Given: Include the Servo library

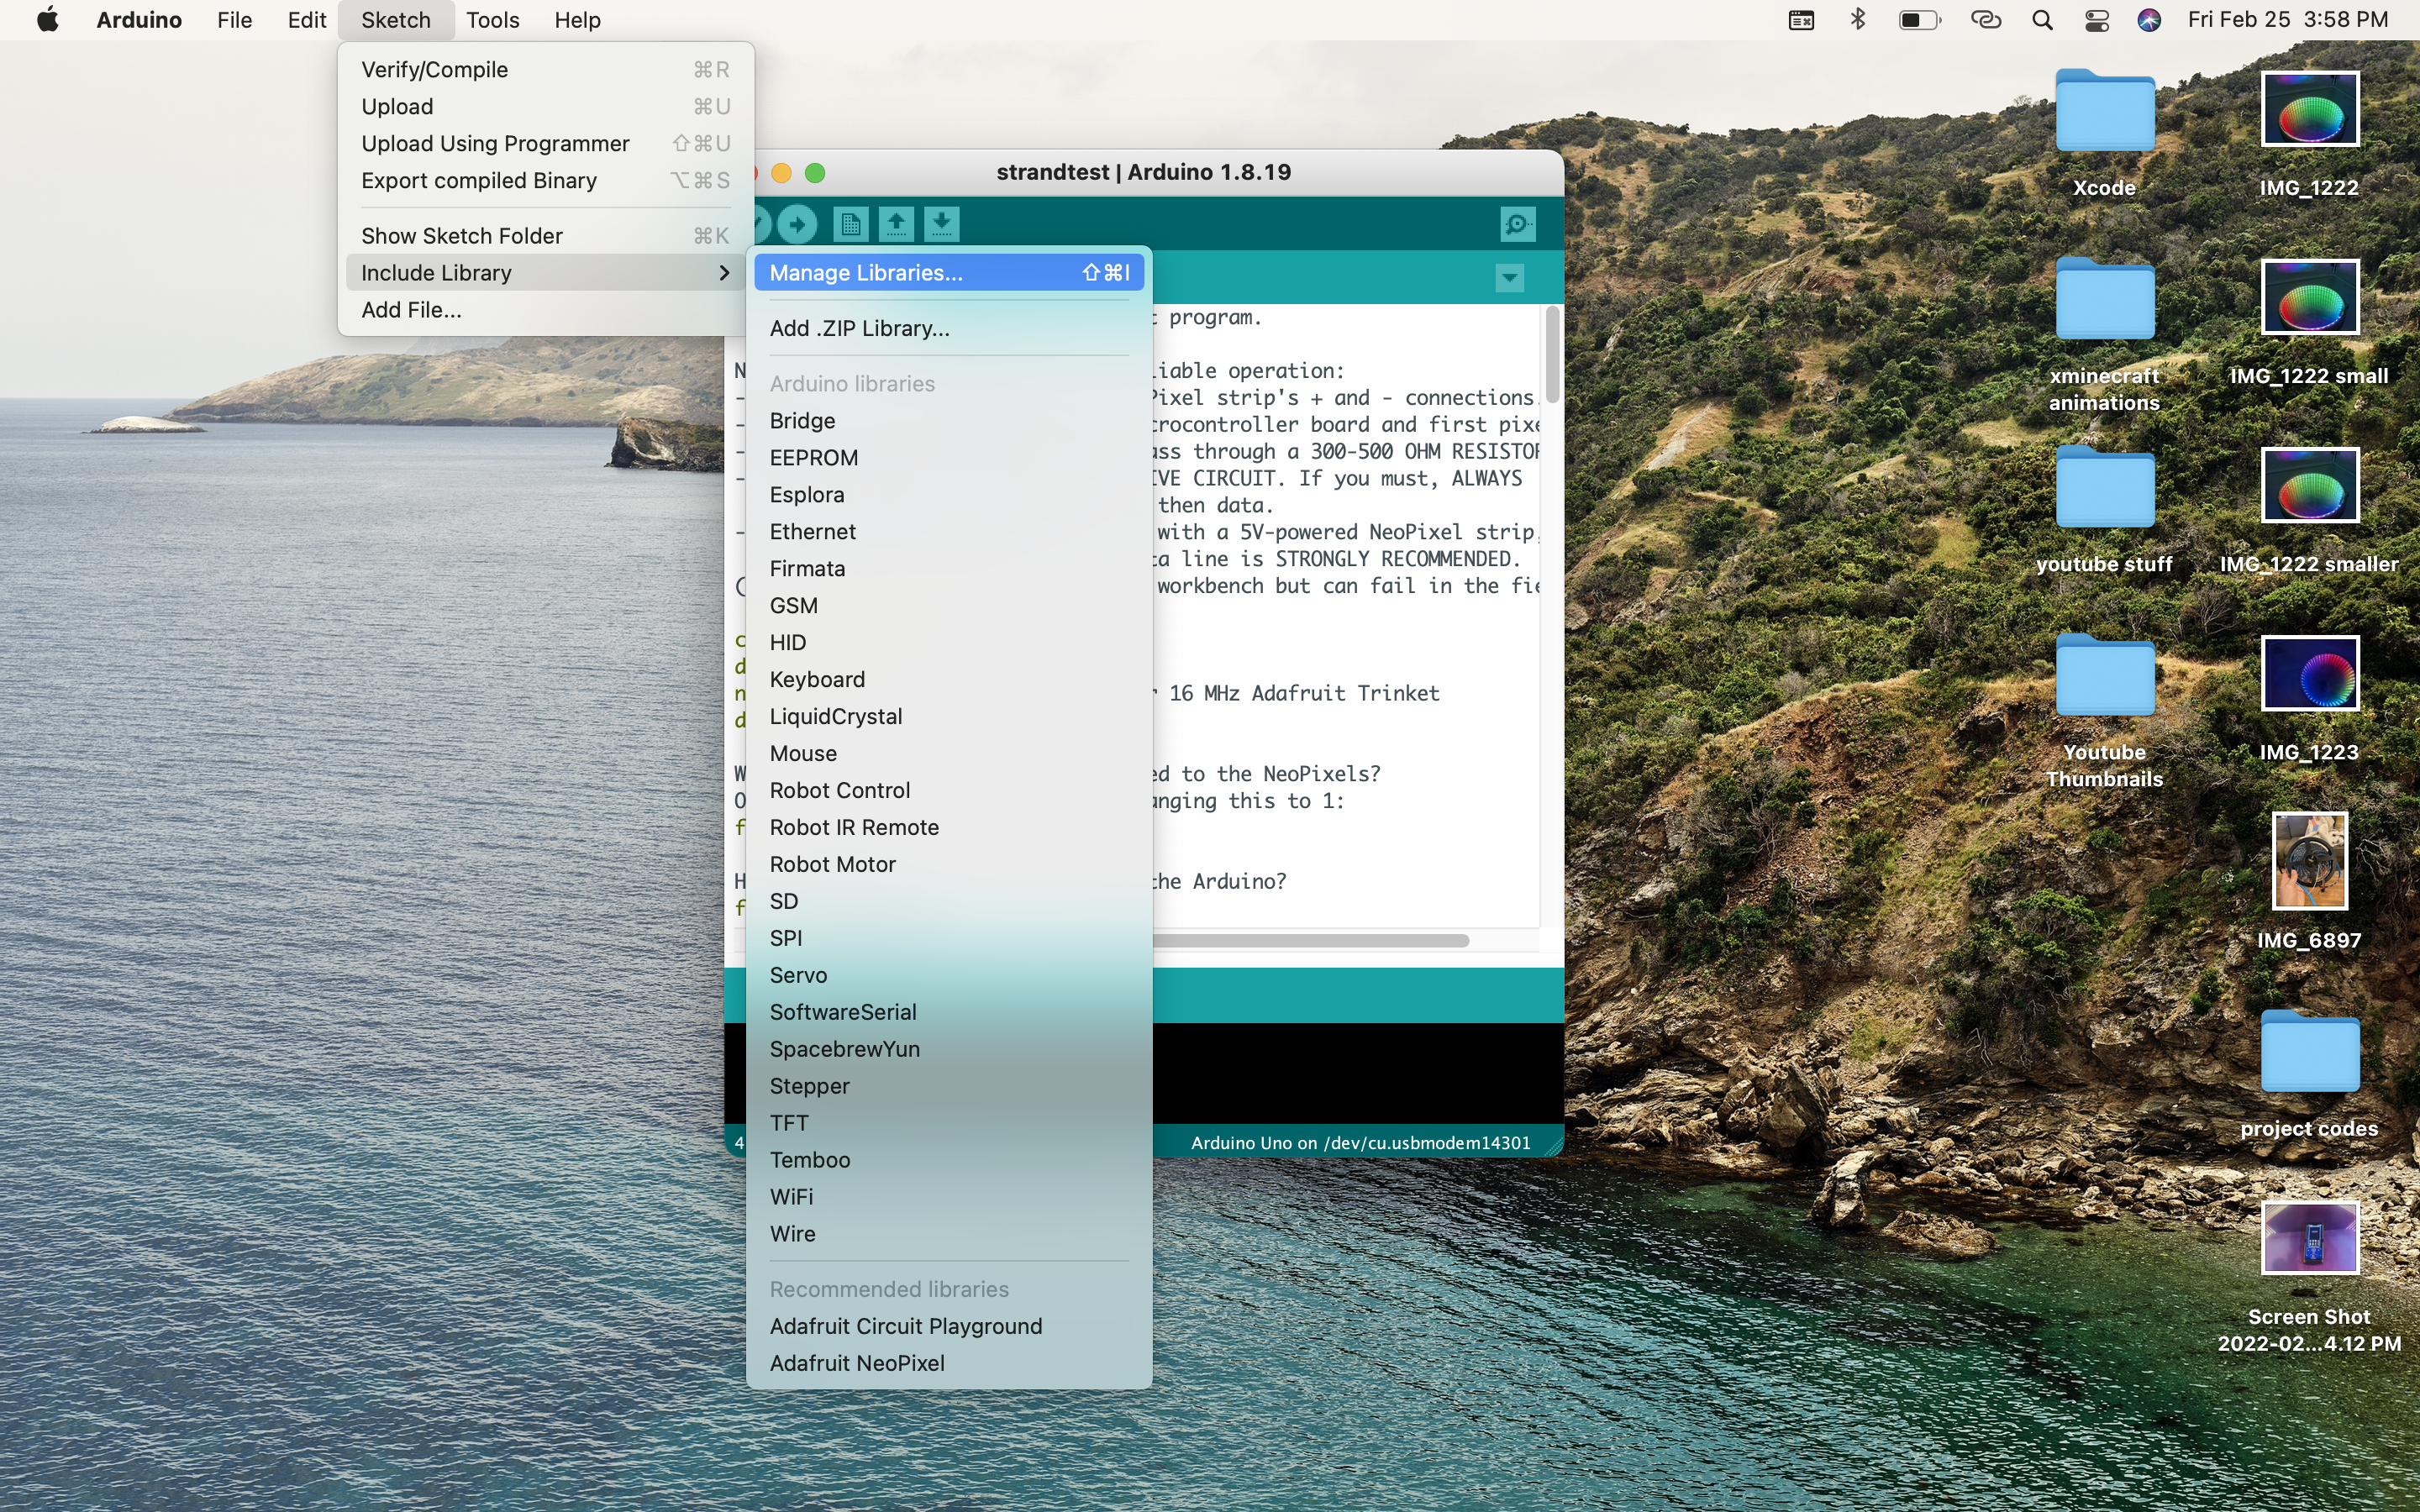Looking at the screenshot, I should 798,975.
